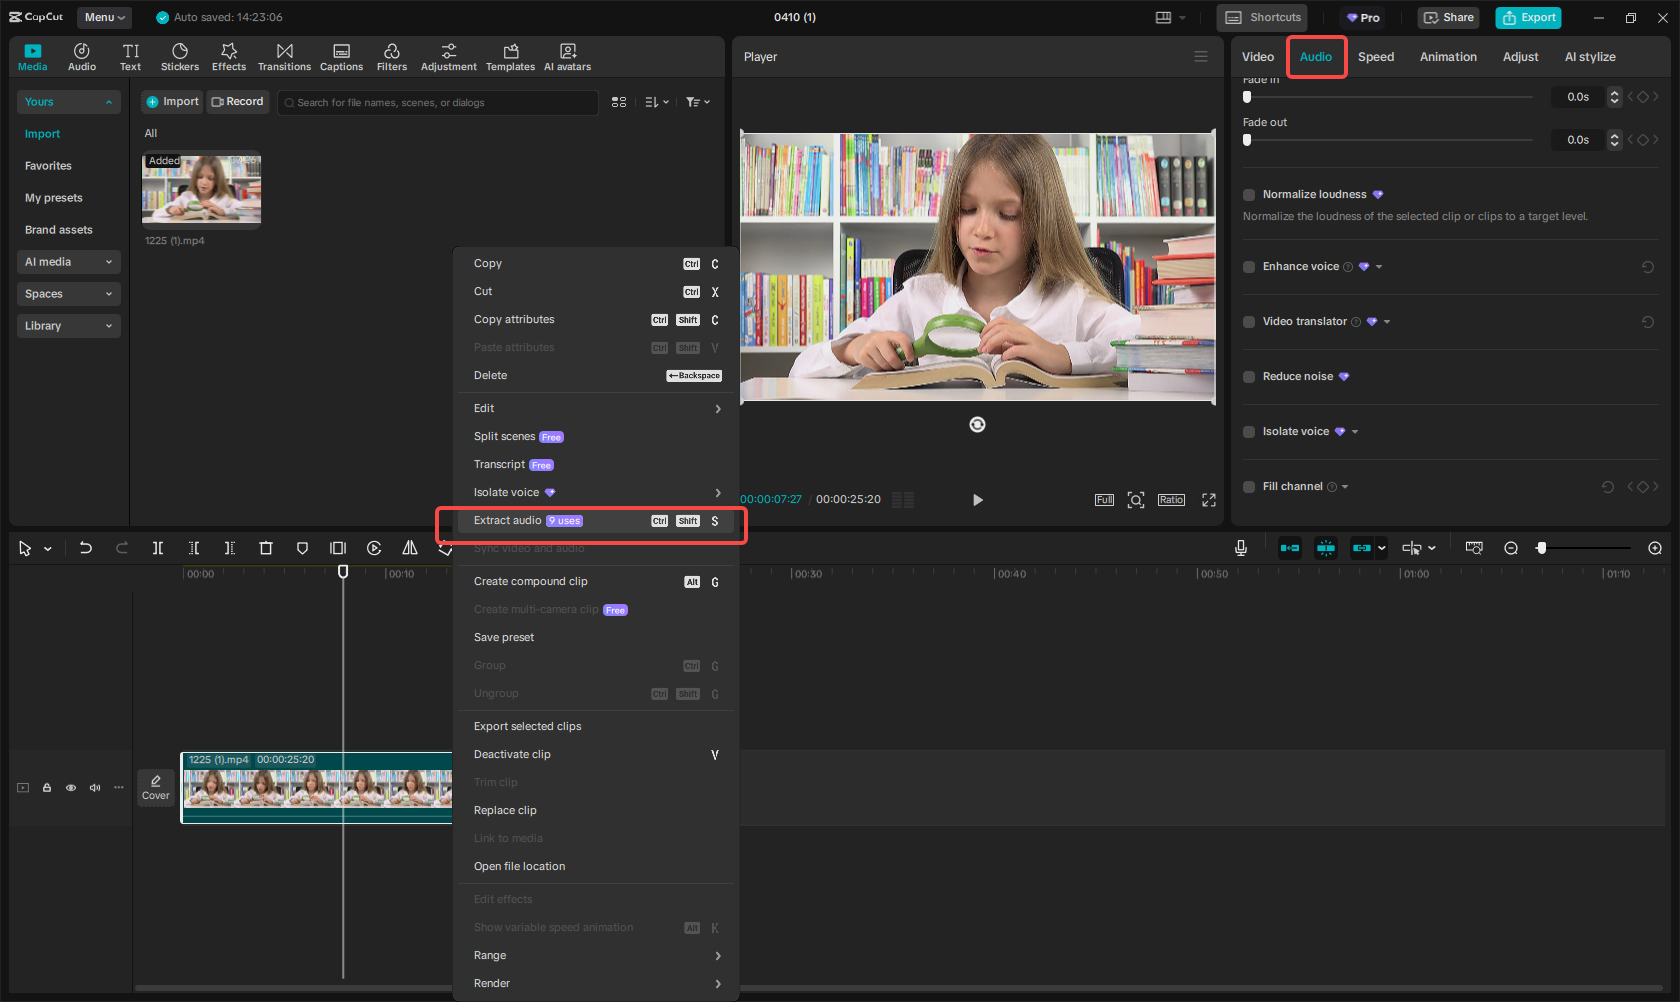Open the Filters panel
Screen dimensions: 1680x1002
tap(391, 57)
